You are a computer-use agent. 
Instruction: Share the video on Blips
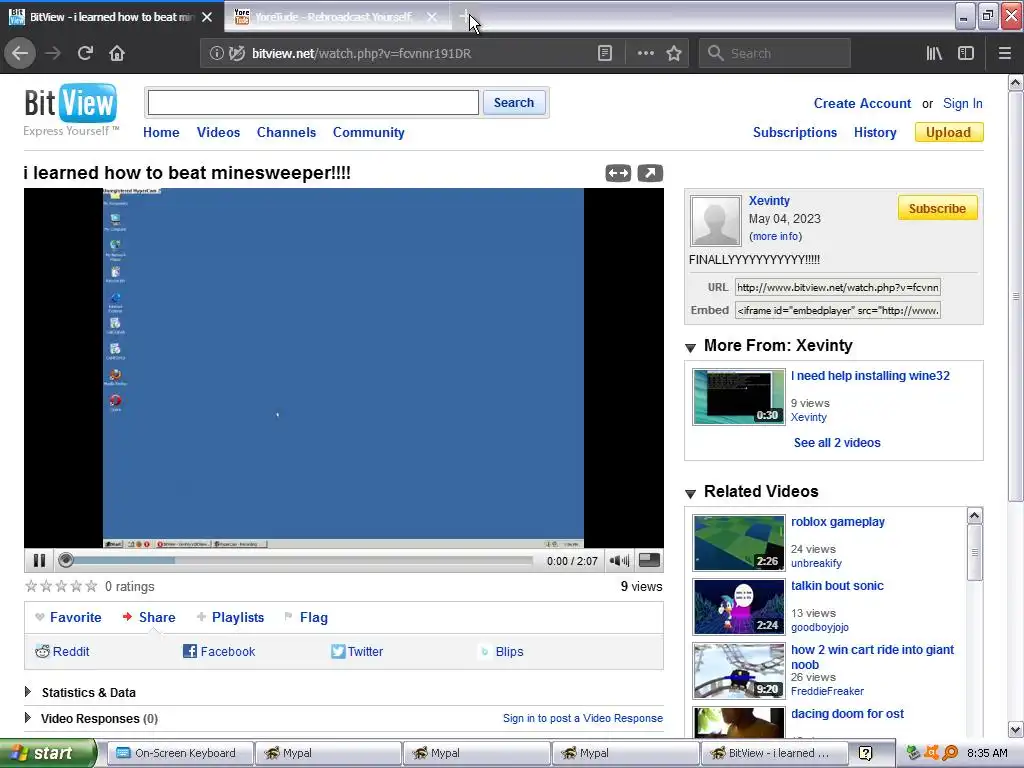501,651
